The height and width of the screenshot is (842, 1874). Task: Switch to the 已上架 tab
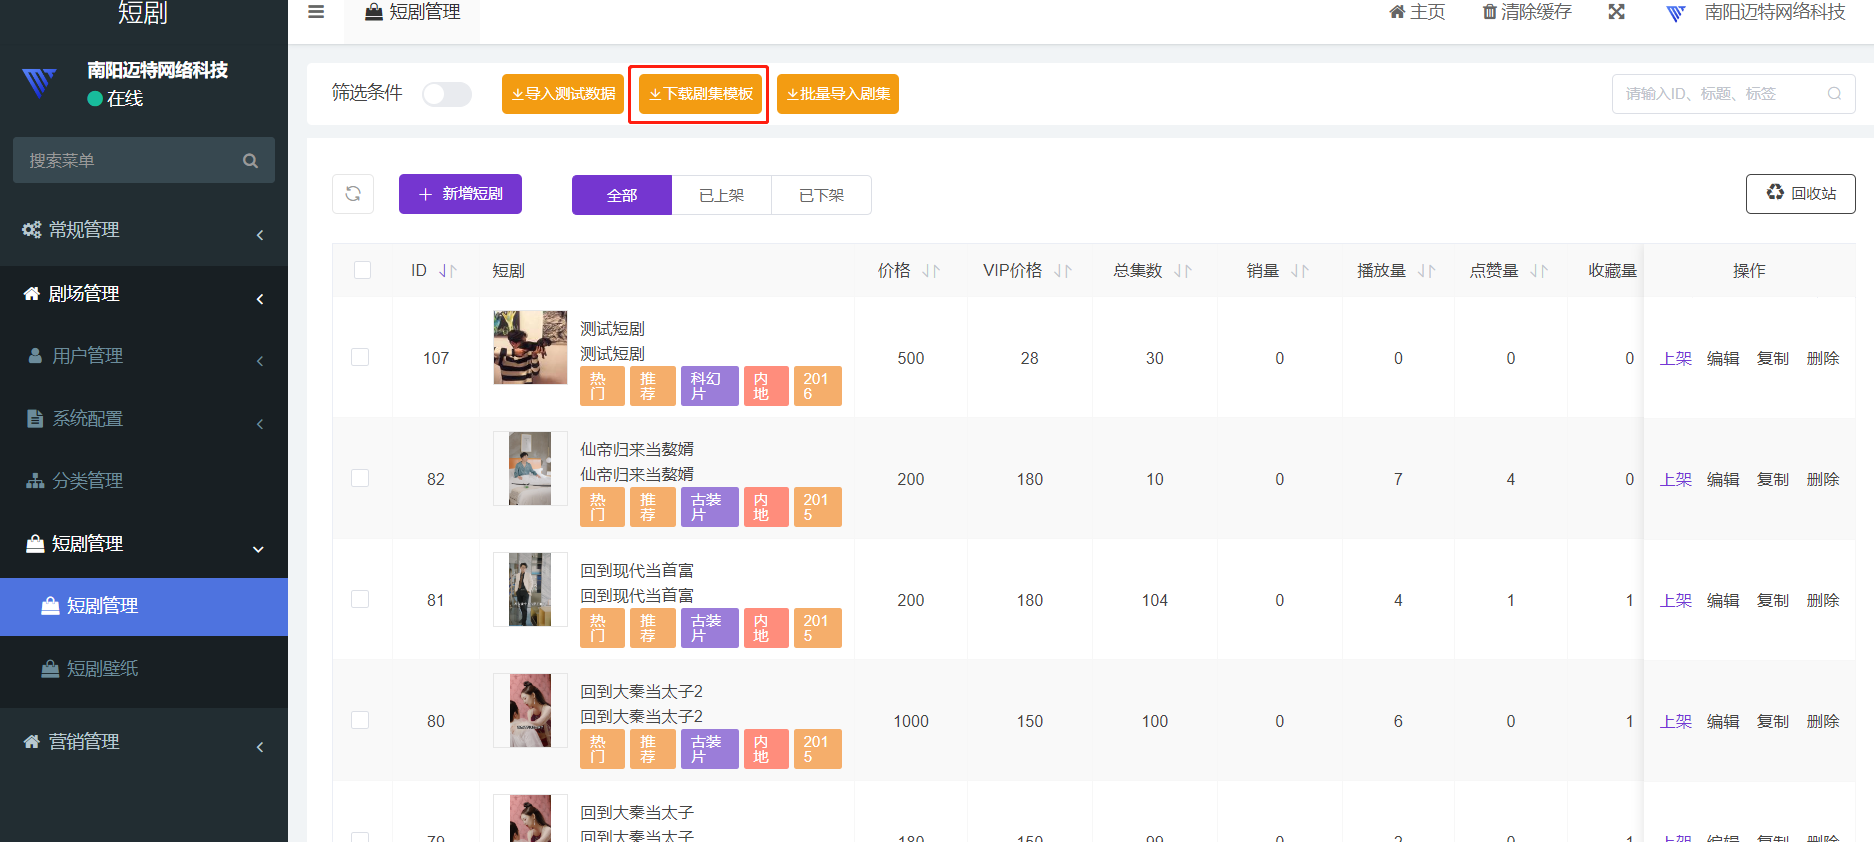click(x=721, y=195)
